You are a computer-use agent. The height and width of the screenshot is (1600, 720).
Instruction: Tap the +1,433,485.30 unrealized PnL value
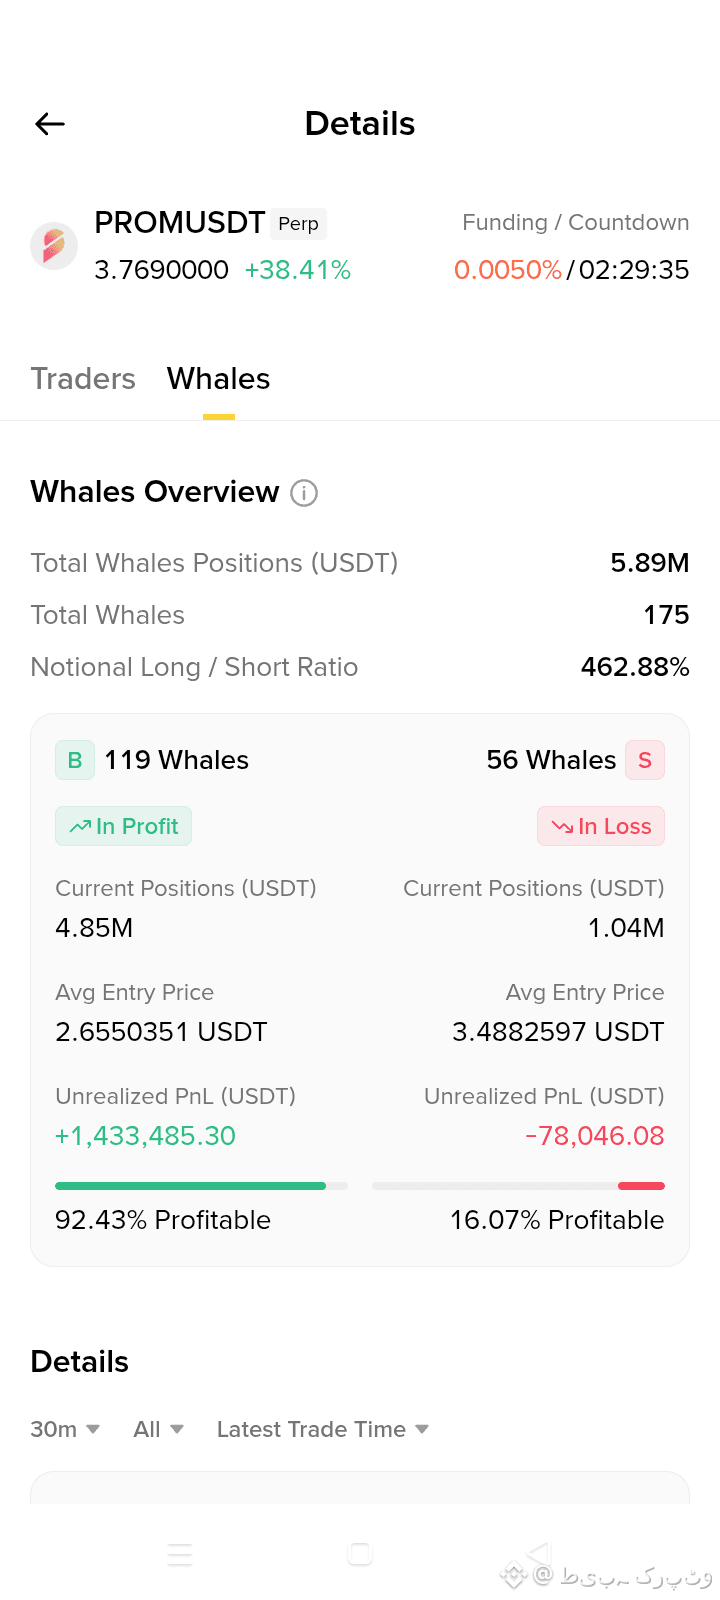(146, 1136)
